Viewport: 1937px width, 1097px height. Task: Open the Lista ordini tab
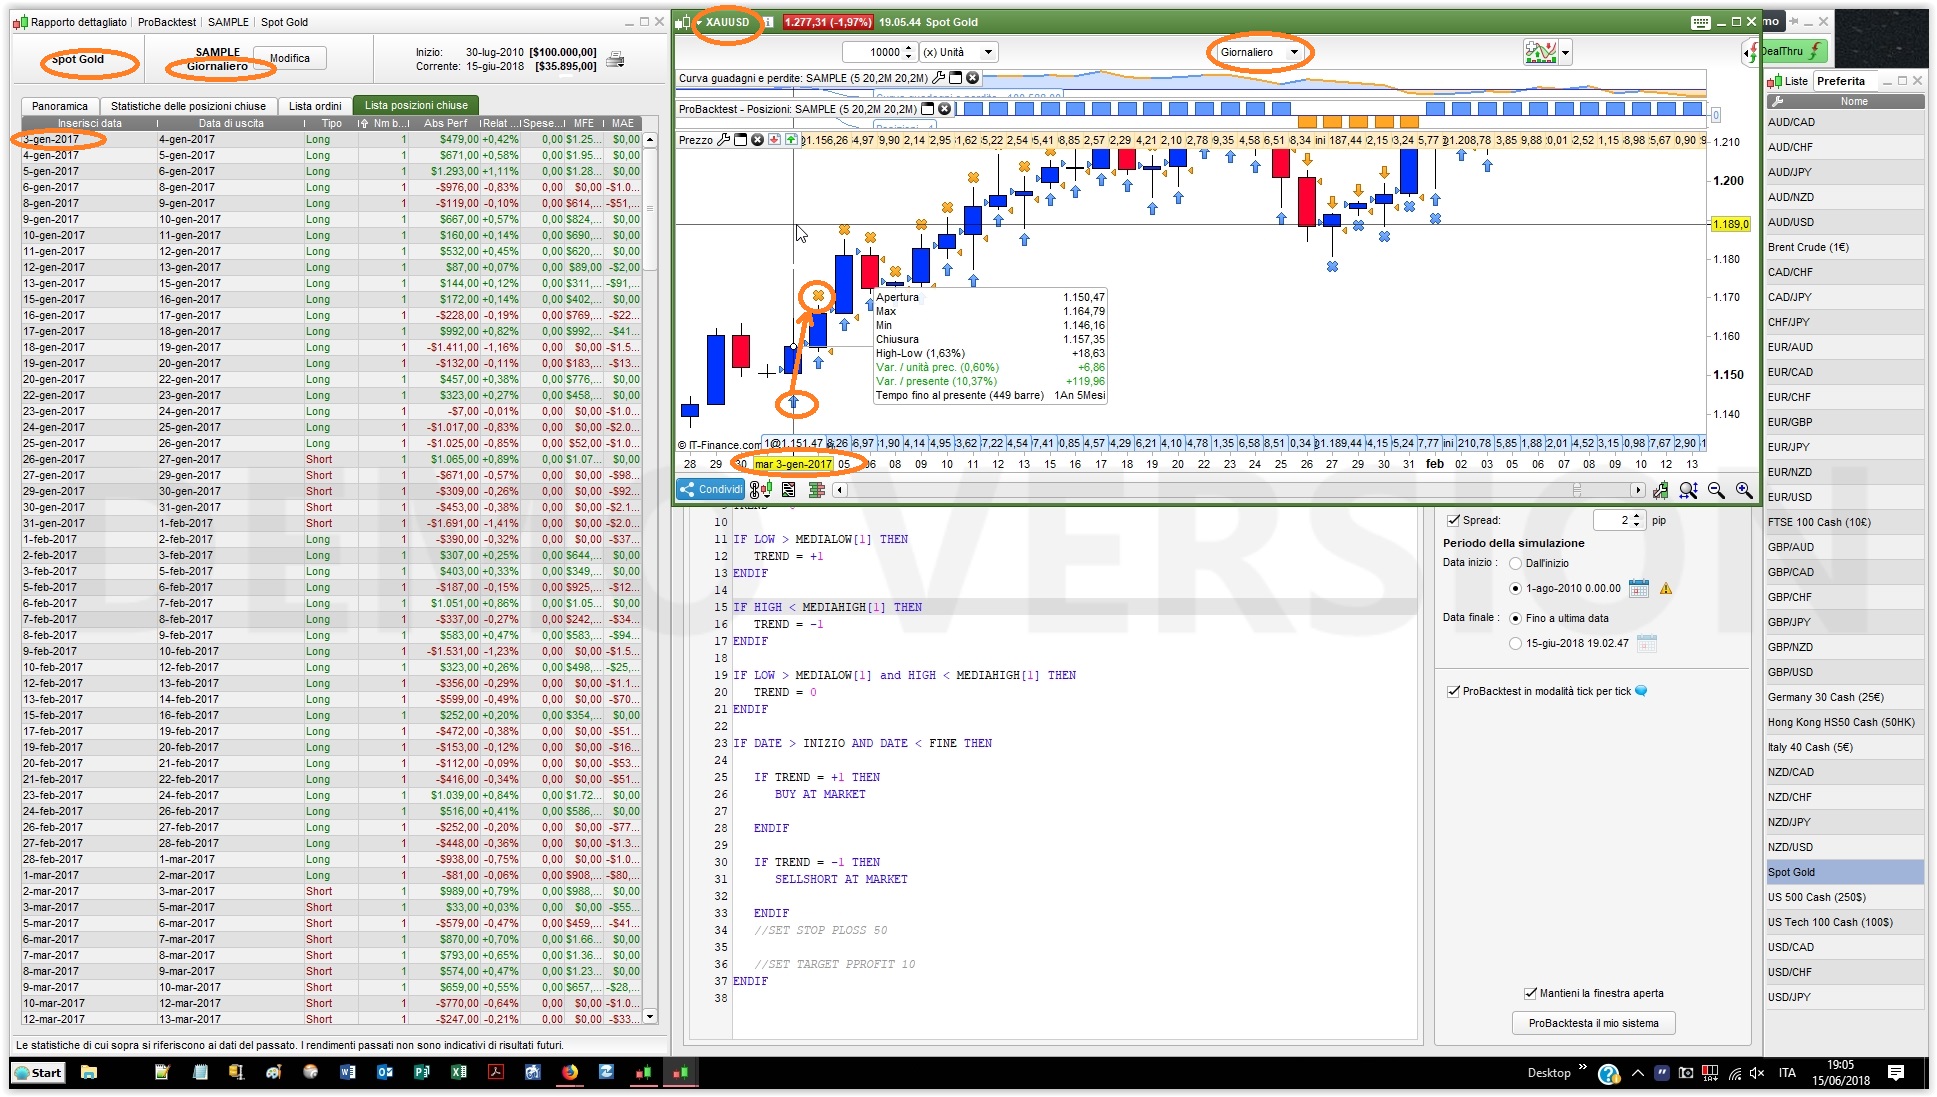[315, 105]
